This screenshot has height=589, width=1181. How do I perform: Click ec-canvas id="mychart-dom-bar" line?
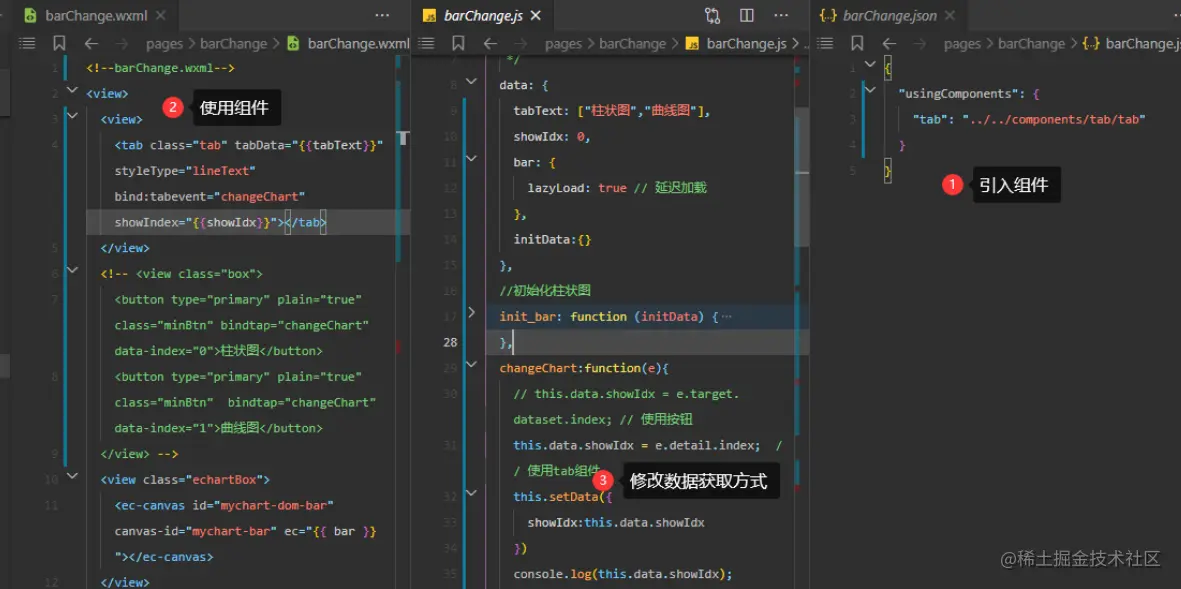tap(224, 505)
